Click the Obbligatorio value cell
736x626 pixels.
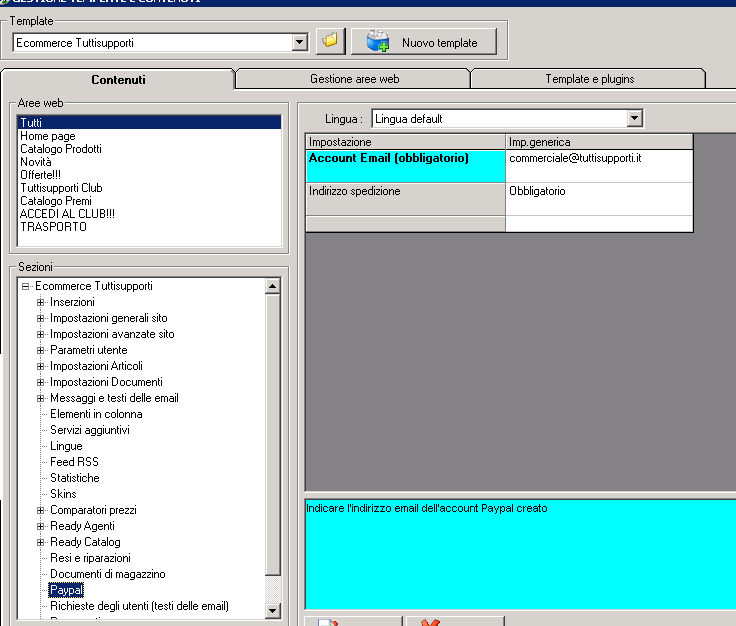coord(599,199)
